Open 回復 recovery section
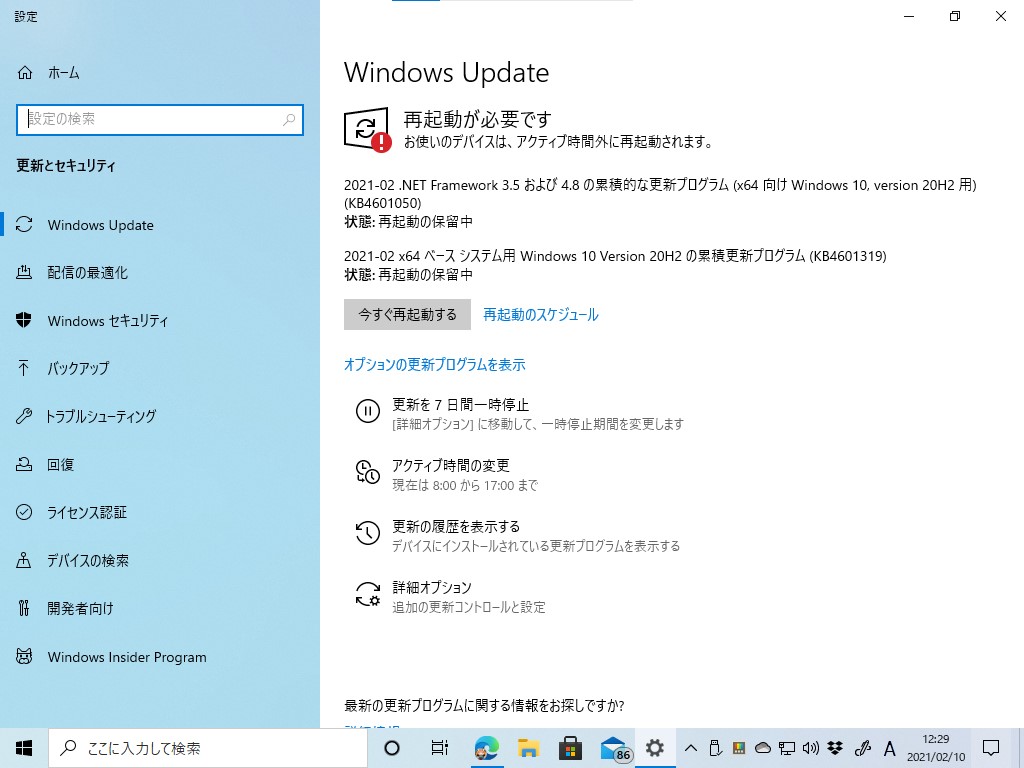 (x=60, y=464)
